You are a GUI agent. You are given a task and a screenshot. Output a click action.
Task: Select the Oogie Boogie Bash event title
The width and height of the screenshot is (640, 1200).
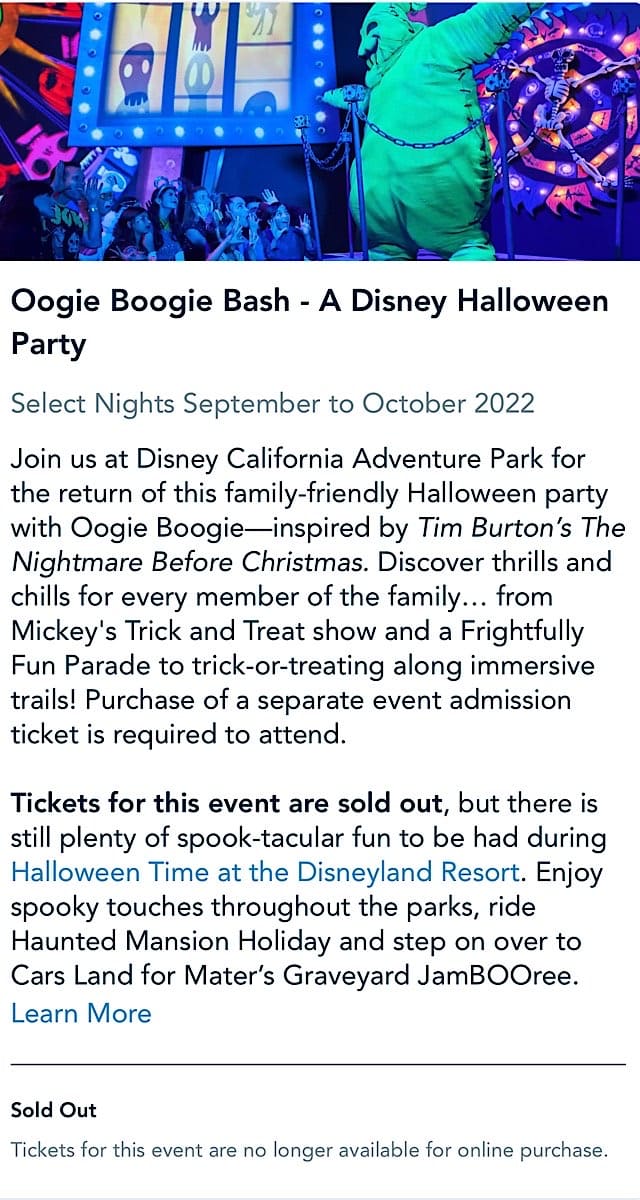pyautogui.click(x=309, y=322)
